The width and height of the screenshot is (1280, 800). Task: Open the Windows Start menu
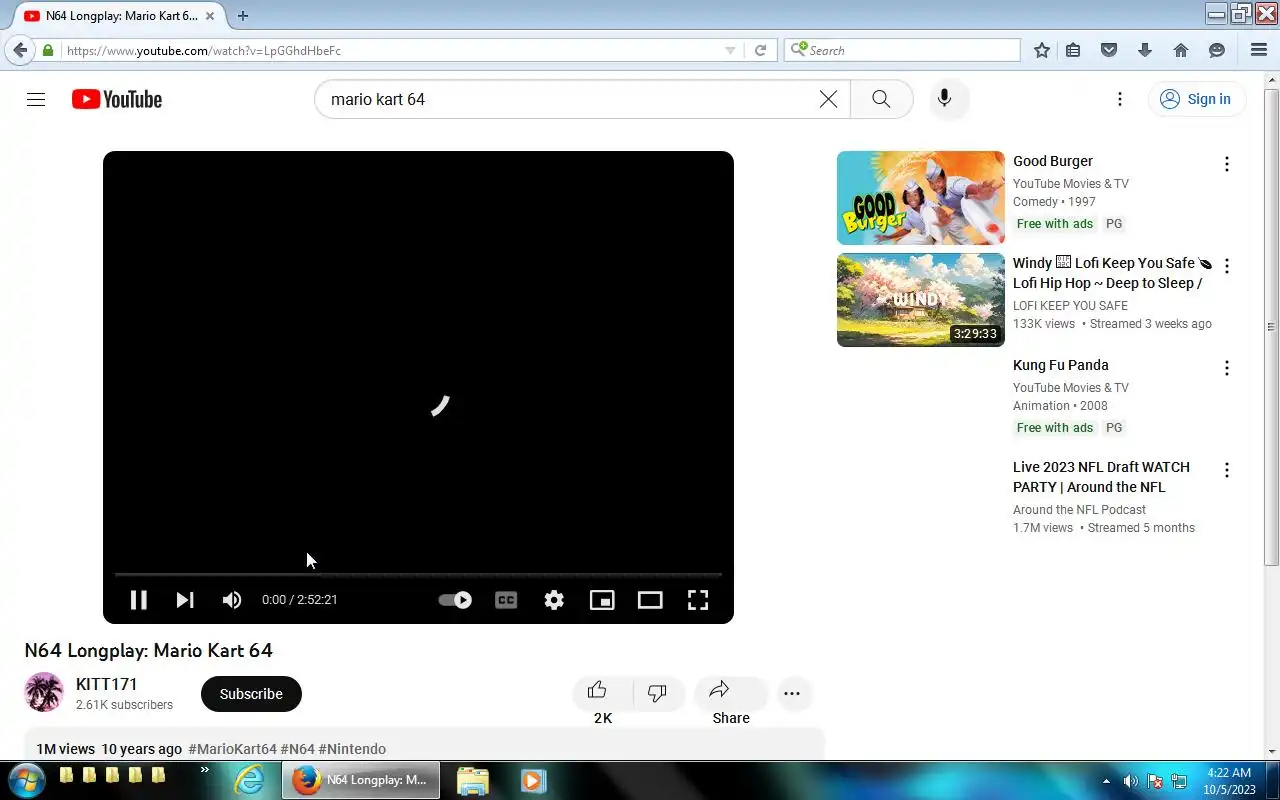point(26,780)
